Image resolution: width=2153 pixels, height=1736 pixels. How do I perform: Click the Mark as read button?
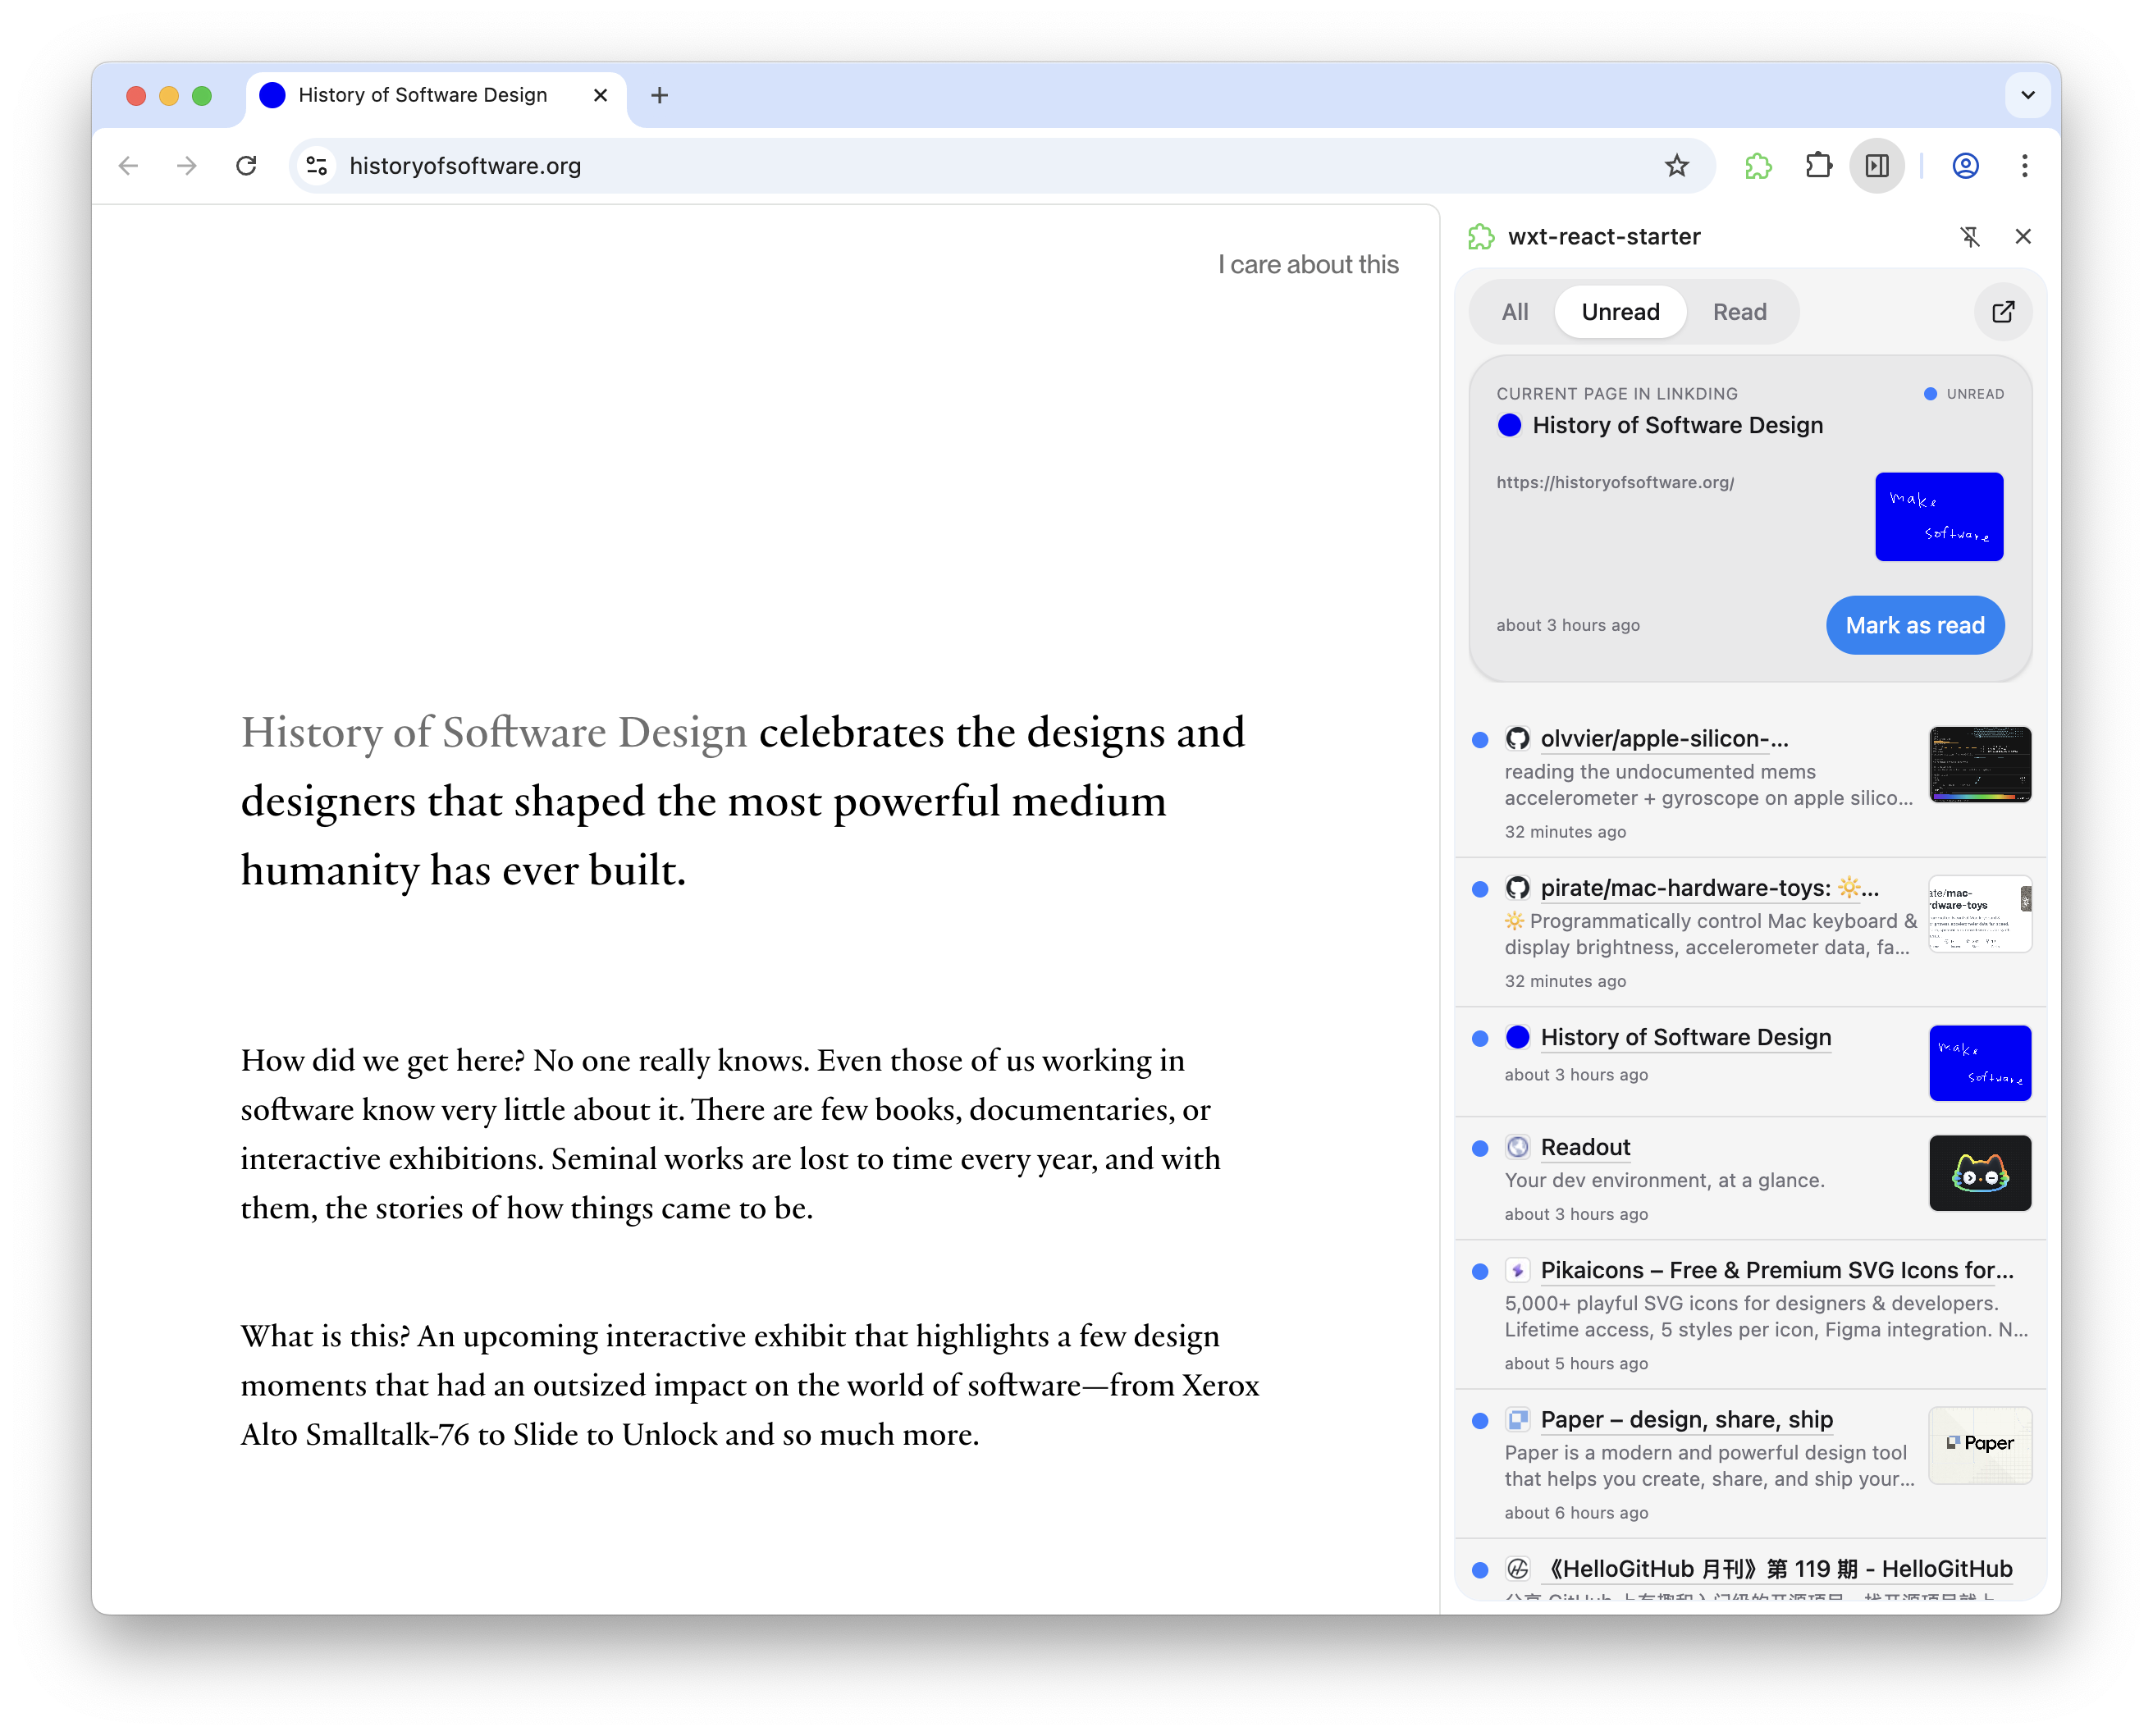[1915, 625]
